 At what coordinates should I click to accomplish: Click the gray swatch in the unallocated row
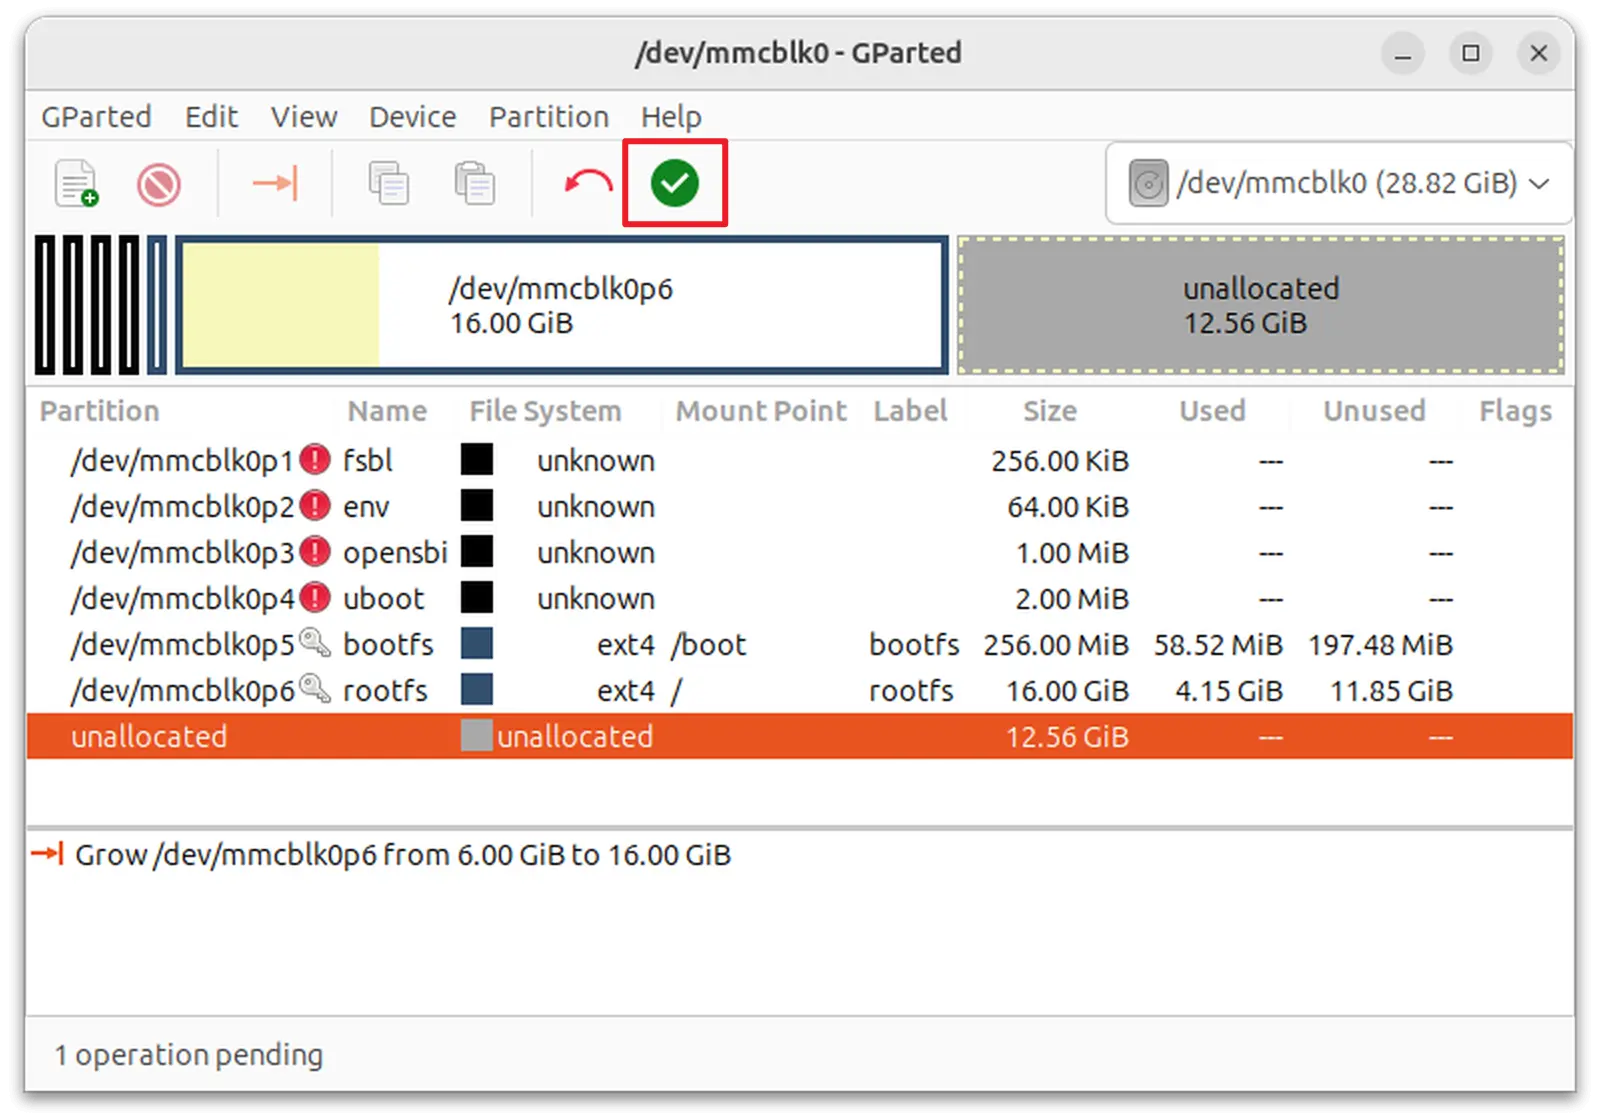[x=477, y=736]
